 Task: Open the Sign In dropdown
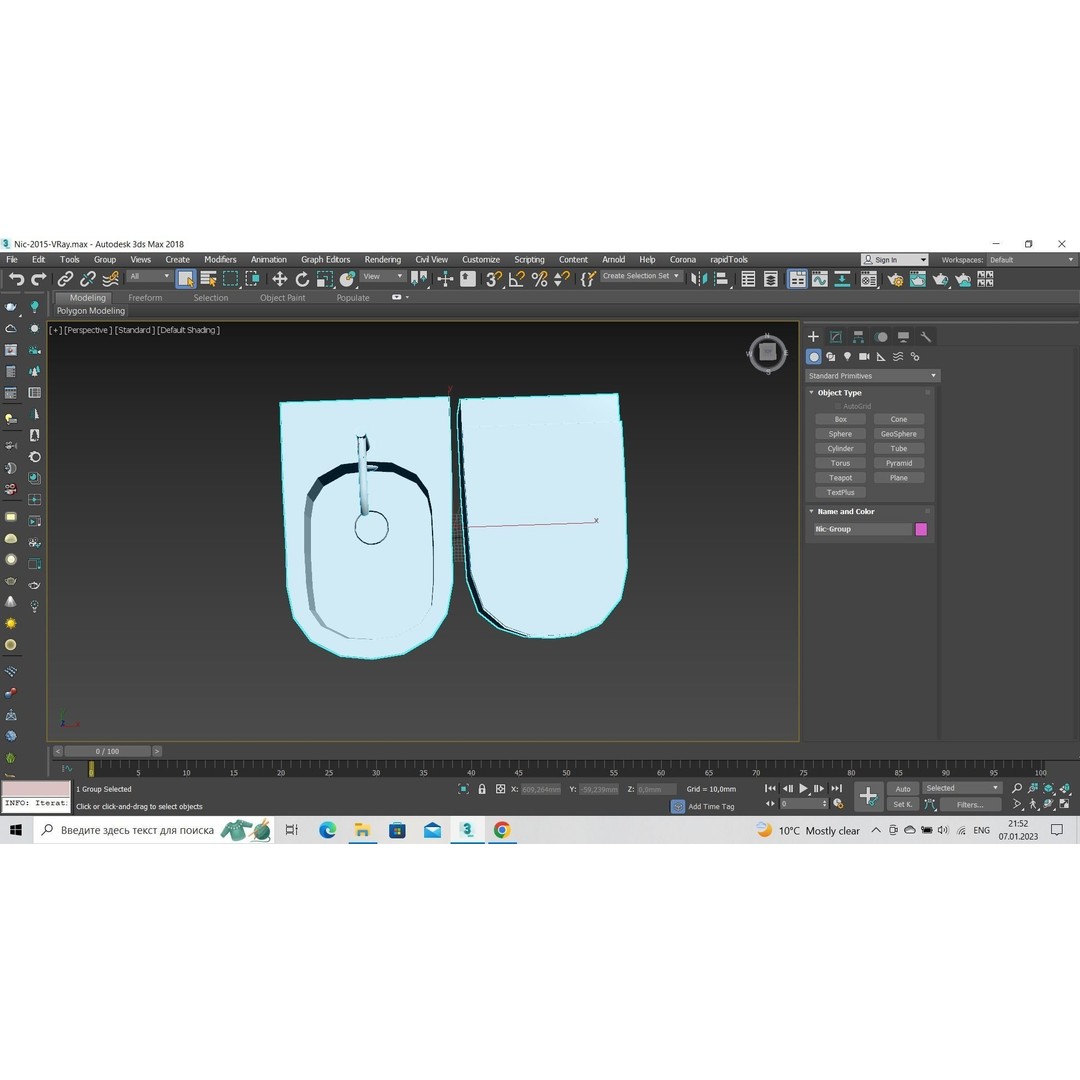(x=895, y=260)
